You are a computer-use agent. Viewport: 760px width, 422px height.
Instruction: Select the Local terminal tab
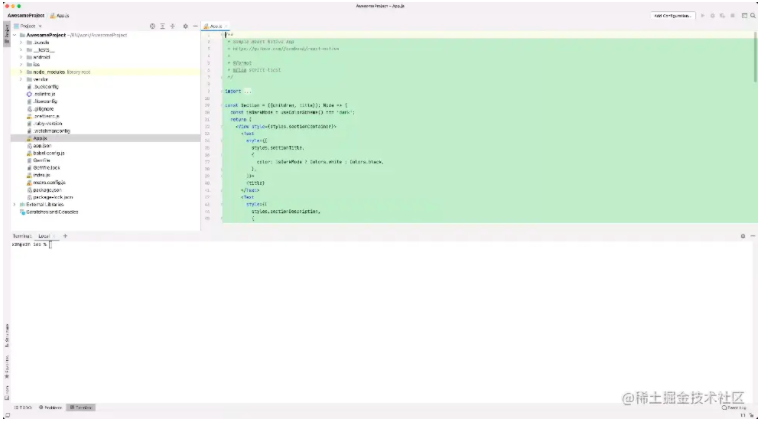pyautogui.click(x=44, y=236)
